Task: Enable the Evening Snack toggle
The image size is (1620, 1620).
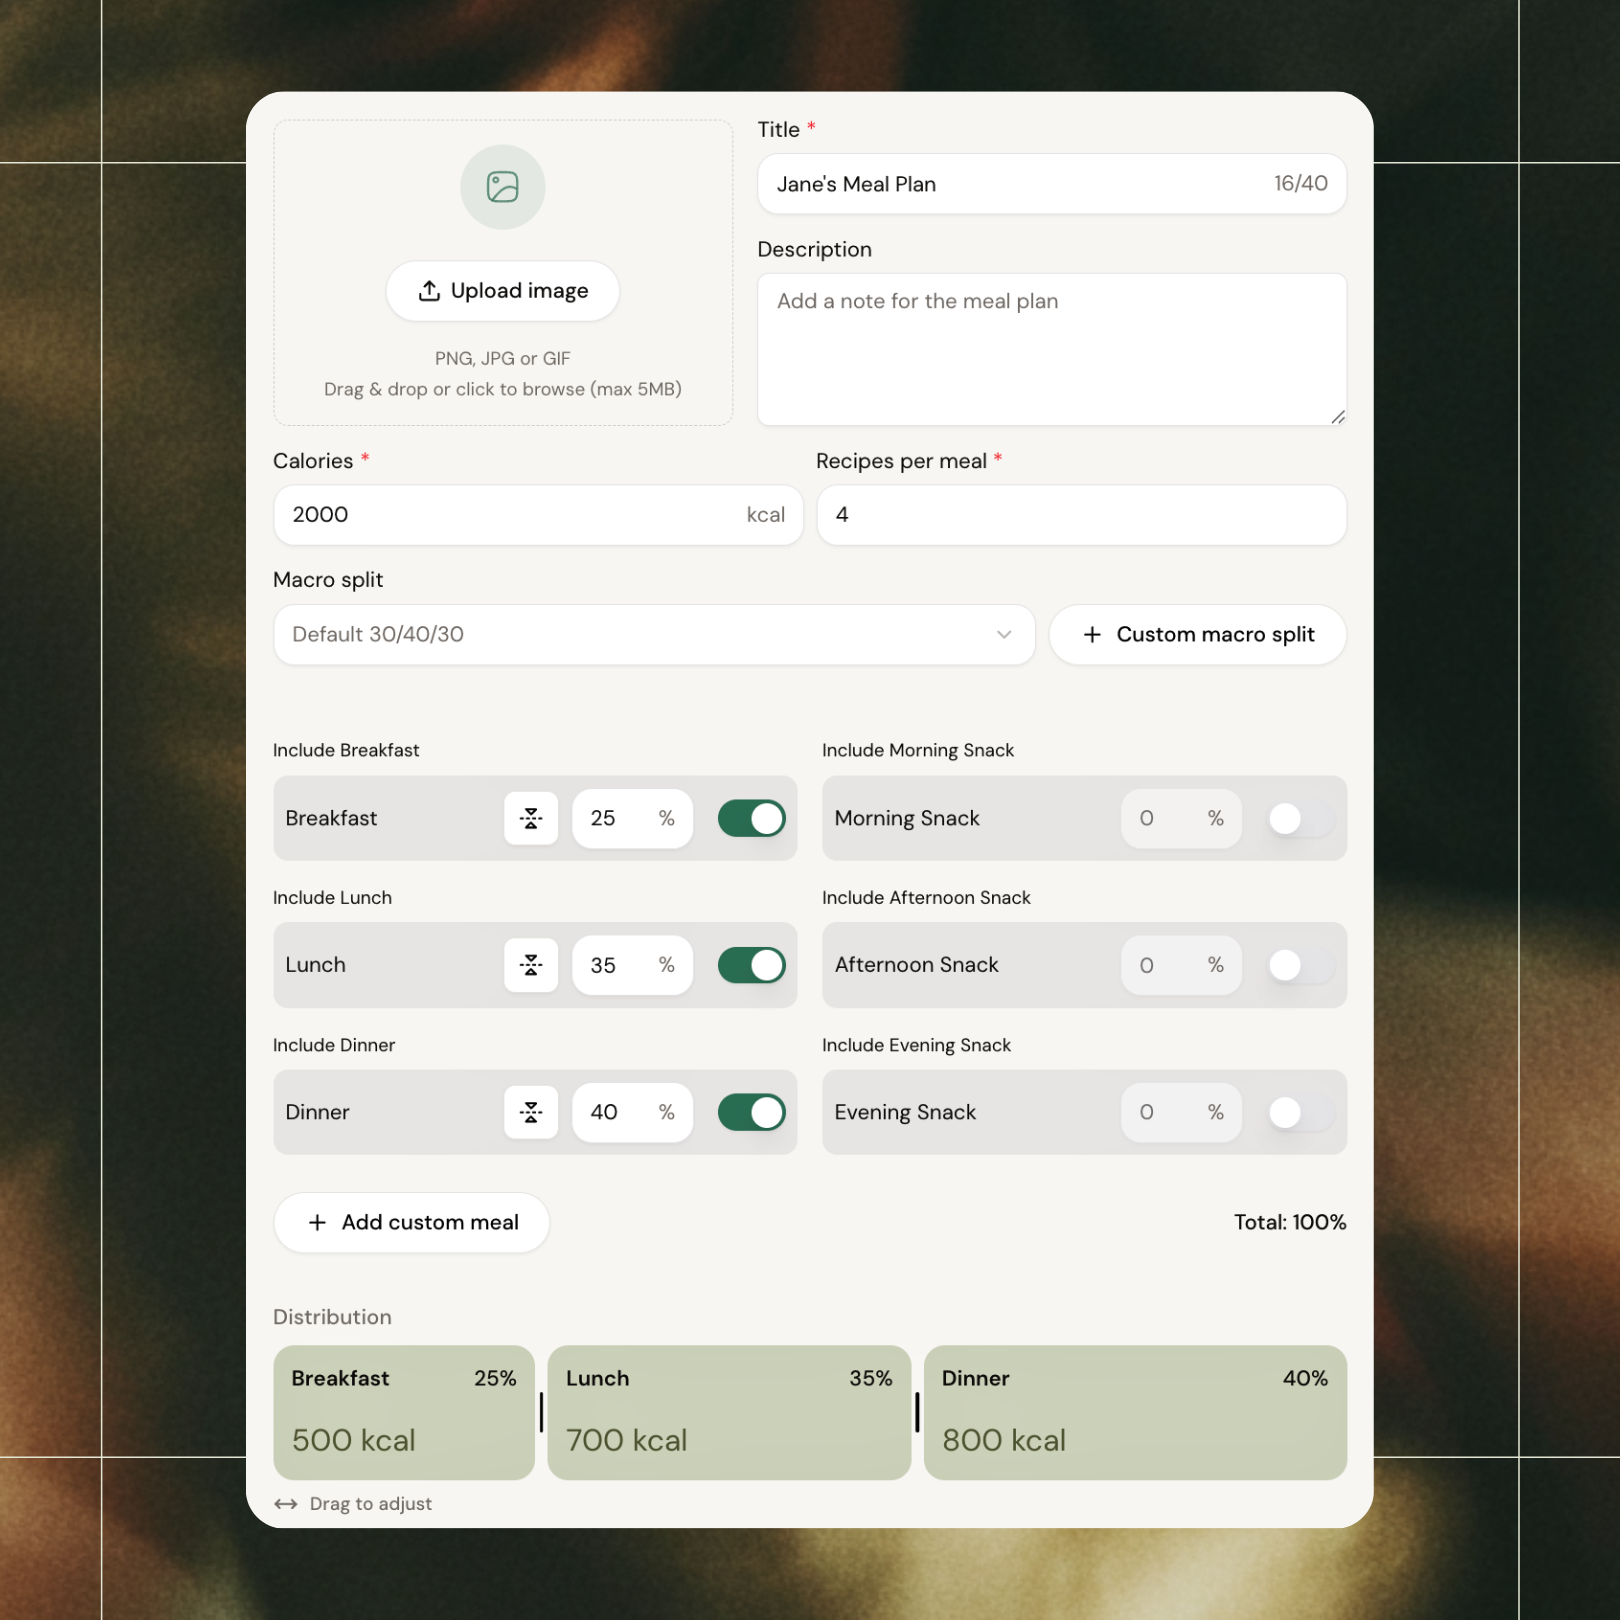Action: point(1299,1112)
